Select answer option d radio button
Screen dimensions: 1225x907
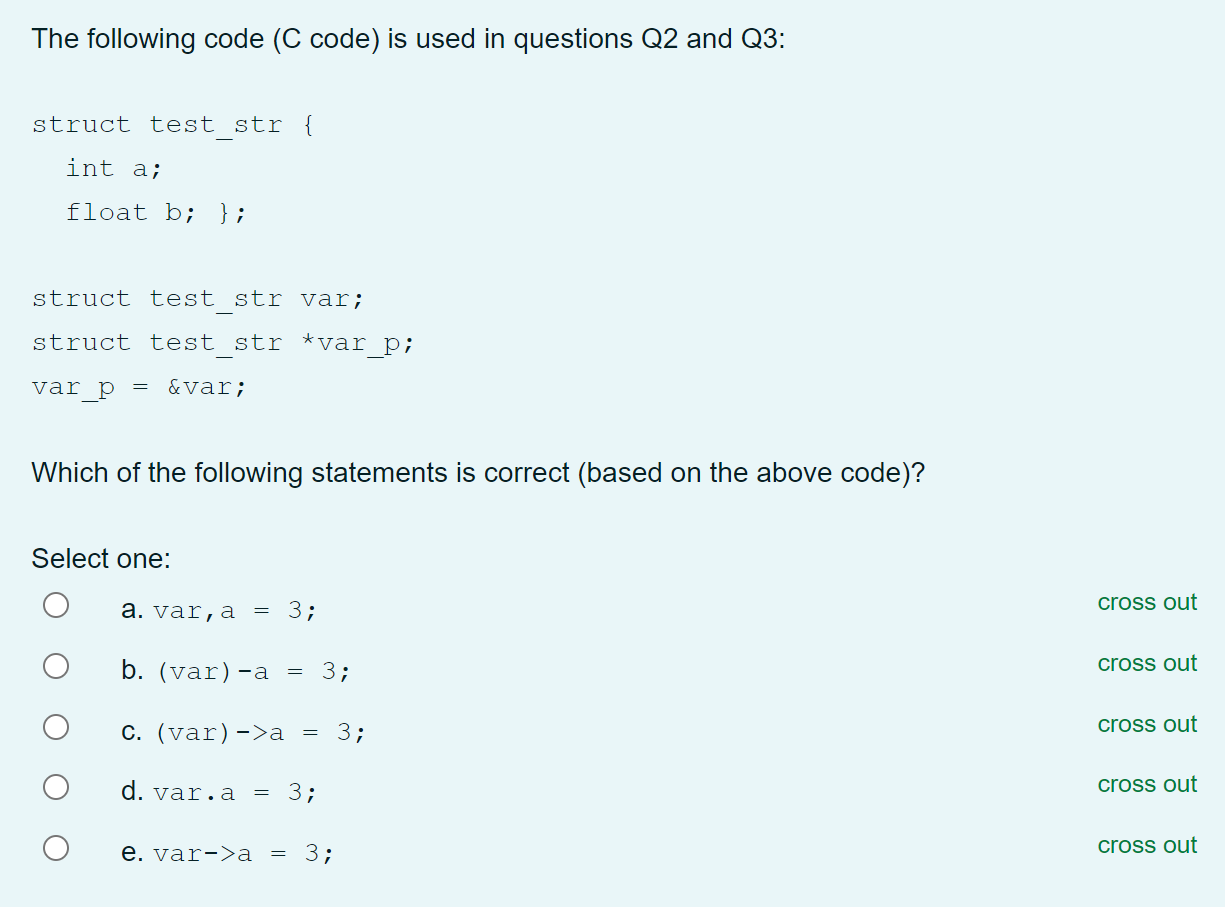[56, 787]
